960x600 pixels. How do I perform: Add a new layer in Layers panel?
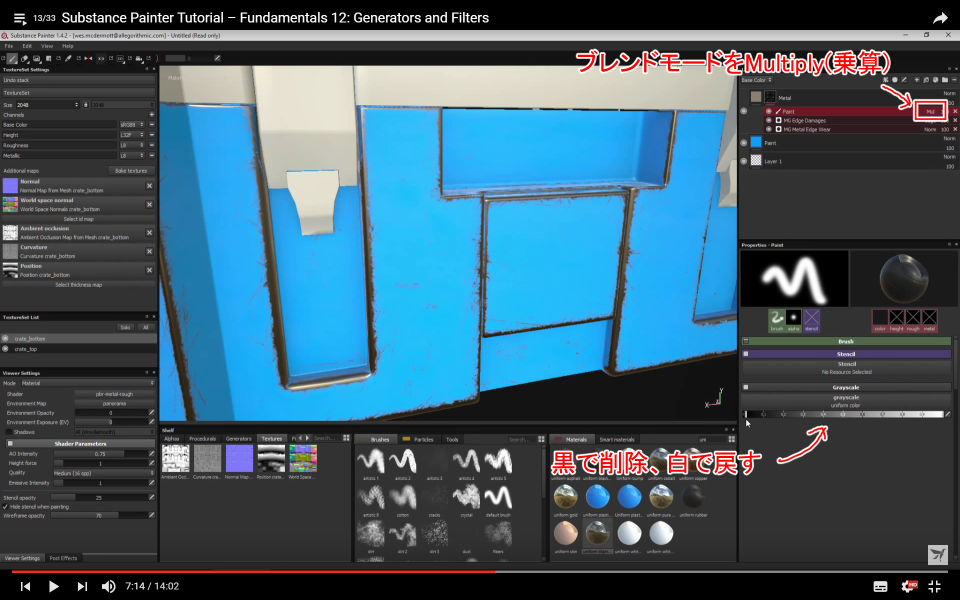[x=917, y=80]
